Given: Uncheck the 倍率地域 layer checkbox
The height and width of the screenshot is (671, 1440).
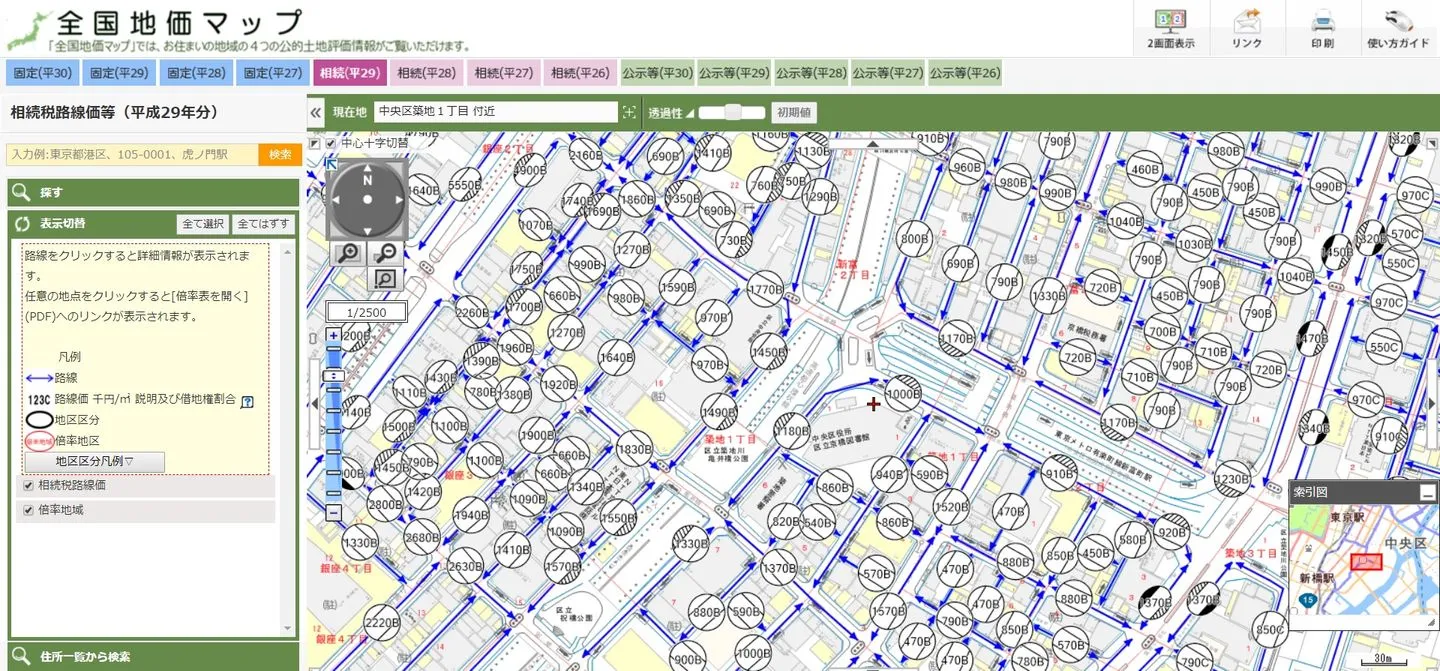Looking at the screenshot, I should click(x=28, y=510).
